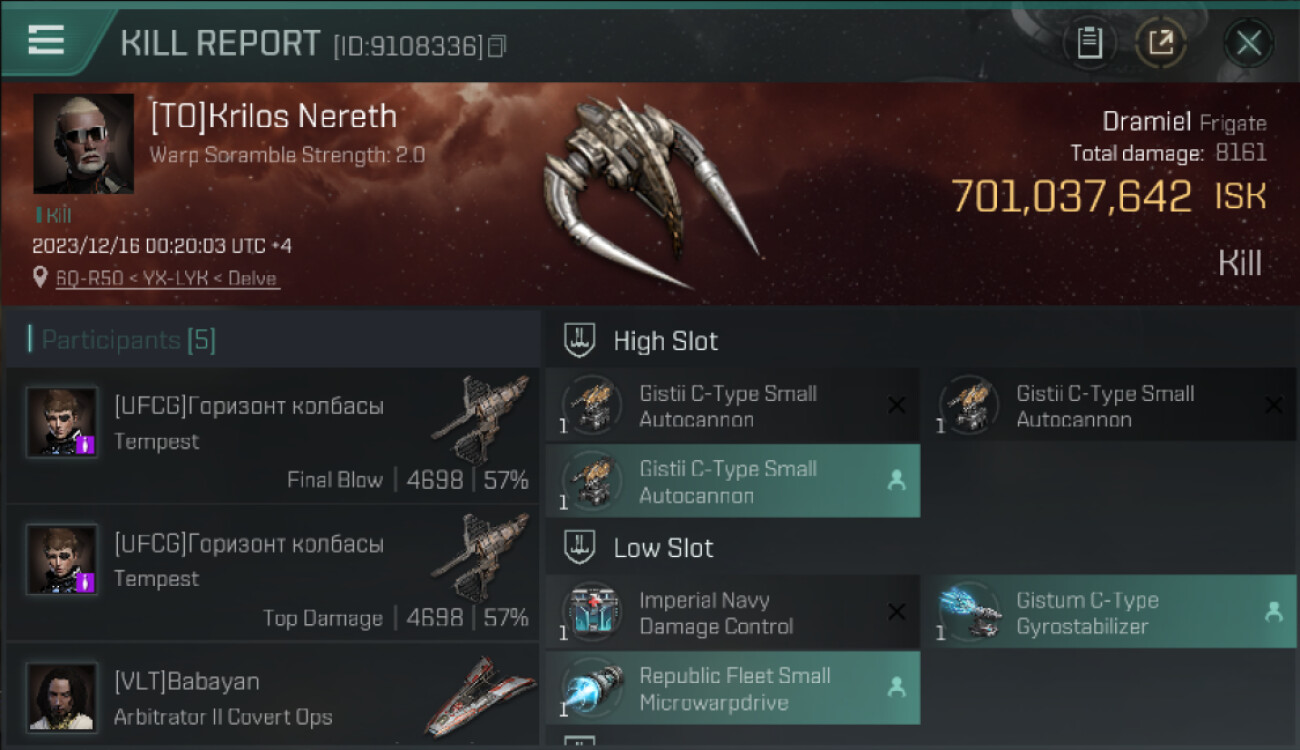Open the GQ-R5O Delve location link
This screenshot has height=750, width=1300.
(x=167, y=279)
